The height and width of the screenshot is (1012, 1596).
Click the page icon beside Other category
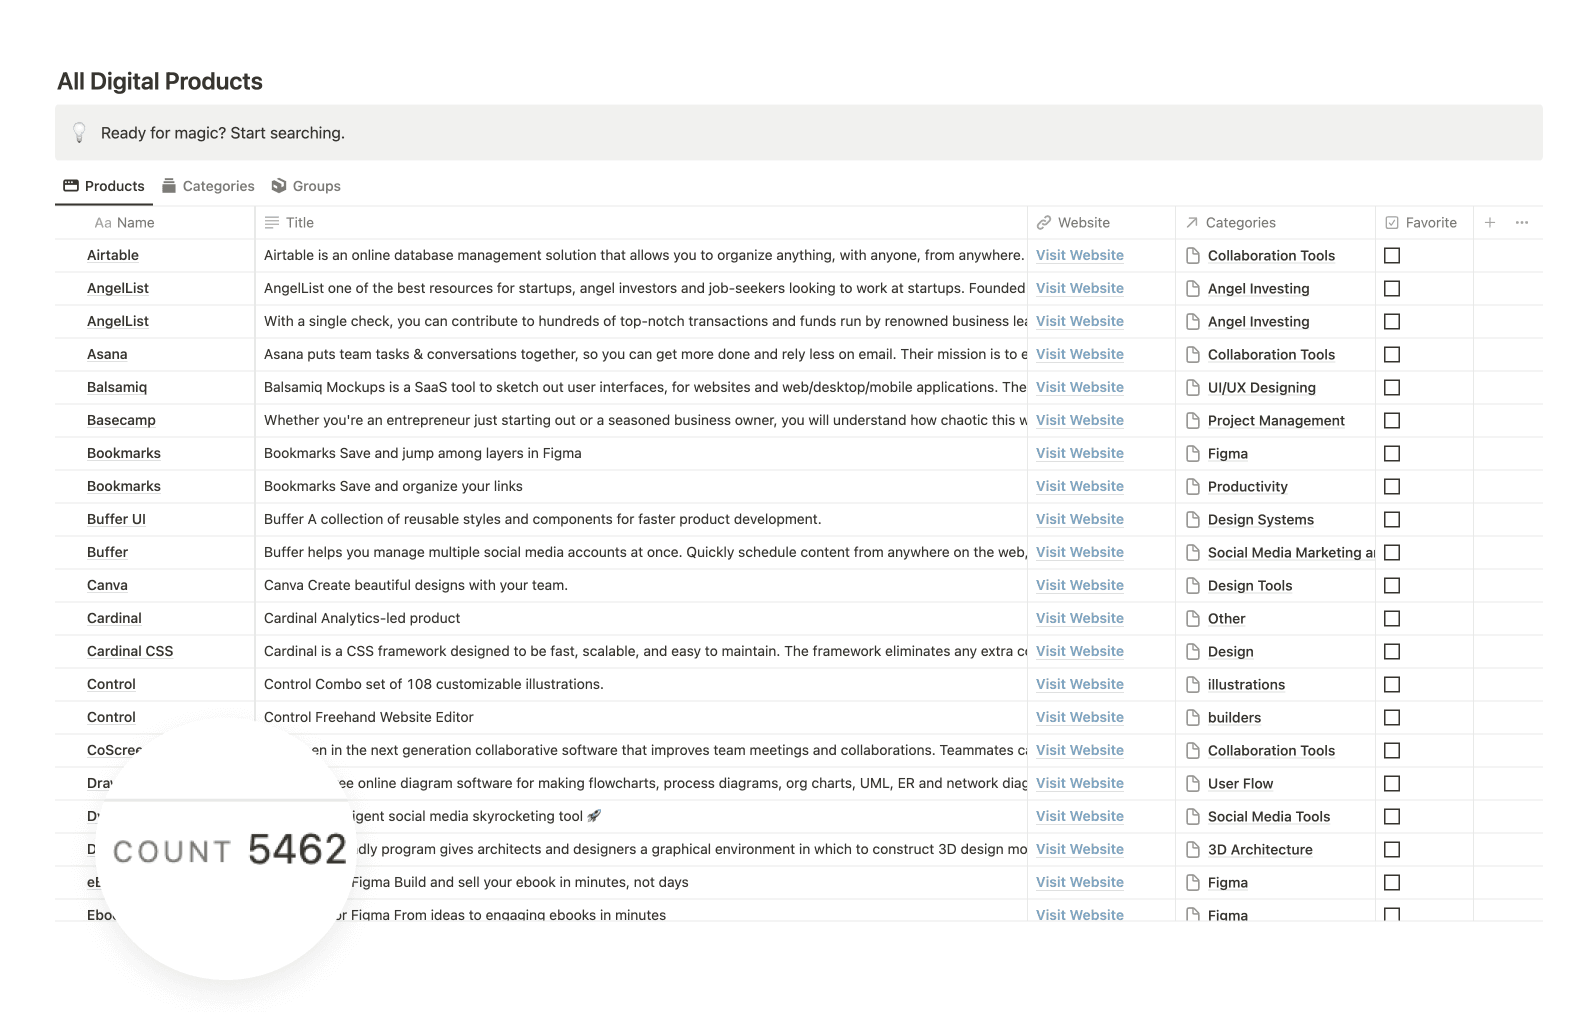[1192, 619]
